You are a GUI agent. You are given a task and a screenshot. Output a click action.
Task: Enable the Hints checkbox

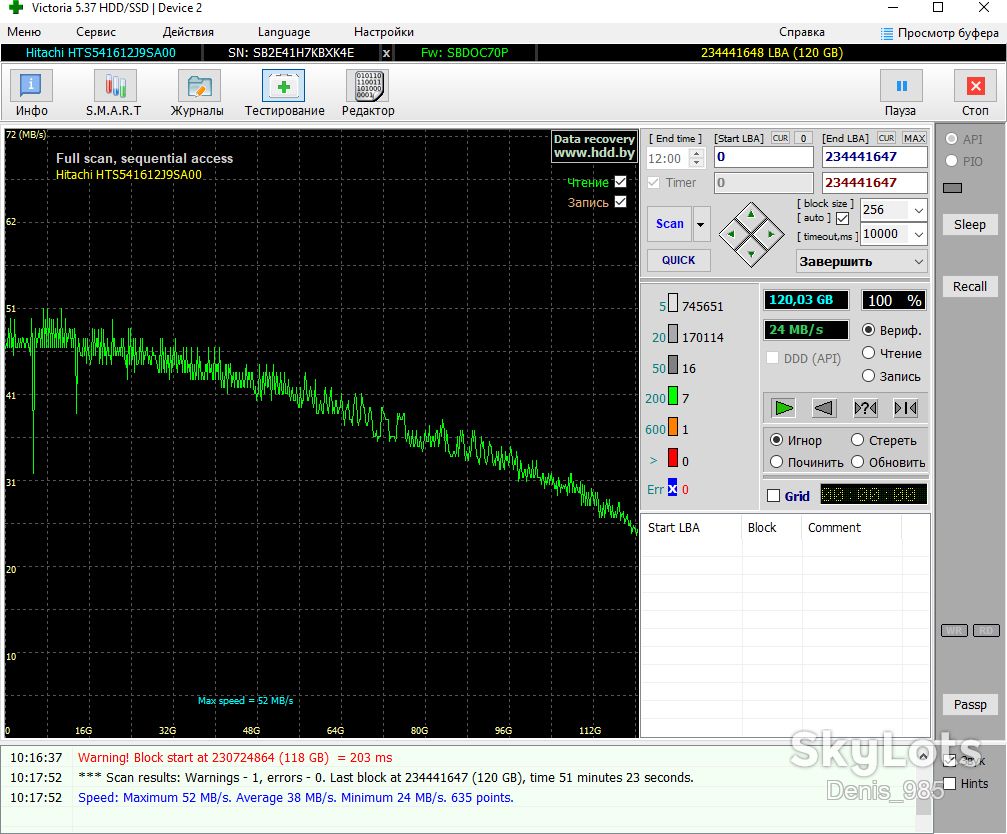(949, 783)
